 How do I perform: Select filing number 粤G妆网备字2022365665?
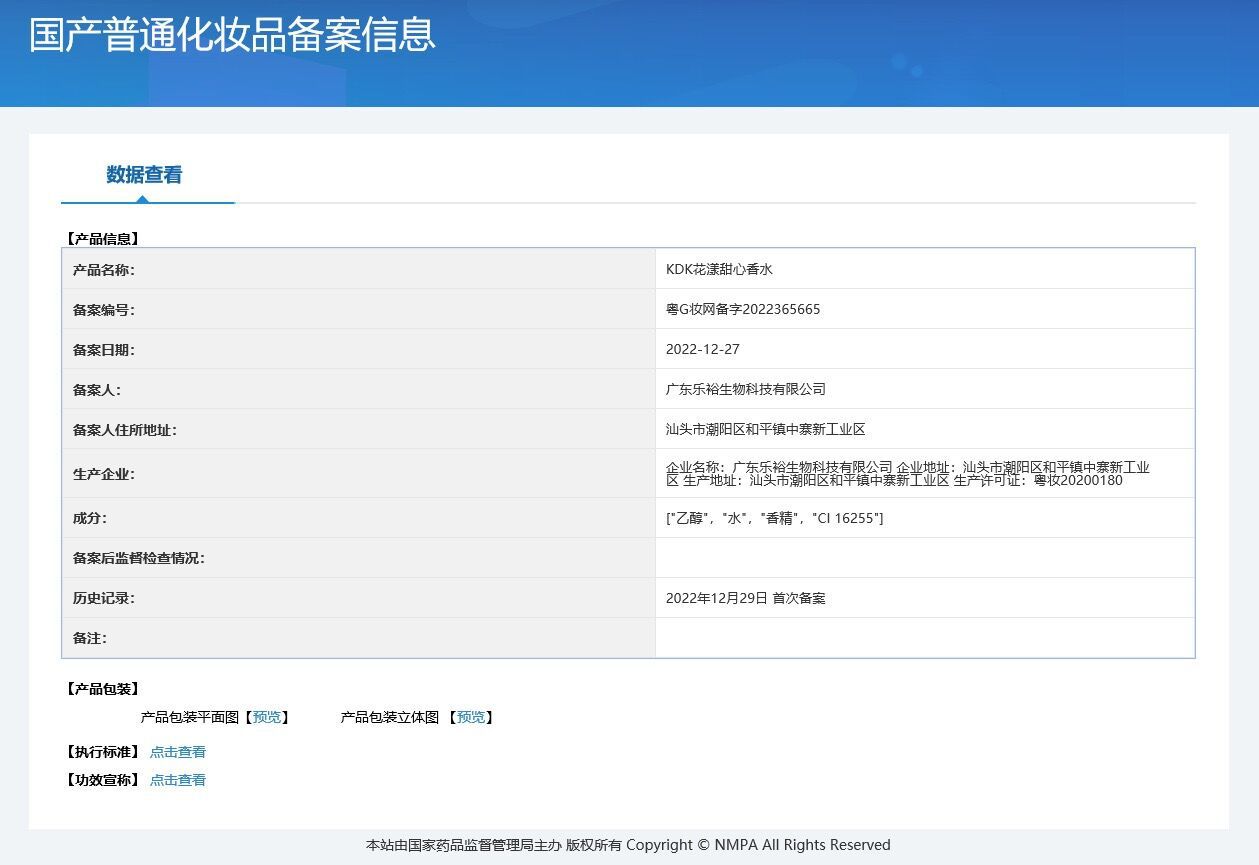743,309
